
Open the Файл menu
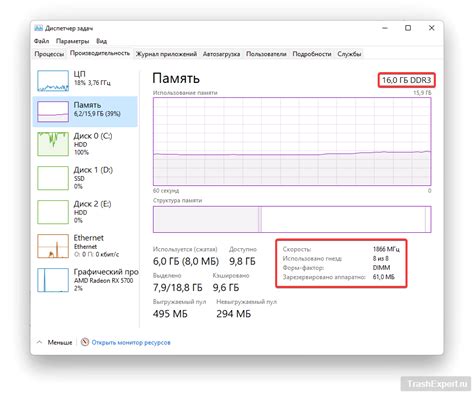point(41,41)
